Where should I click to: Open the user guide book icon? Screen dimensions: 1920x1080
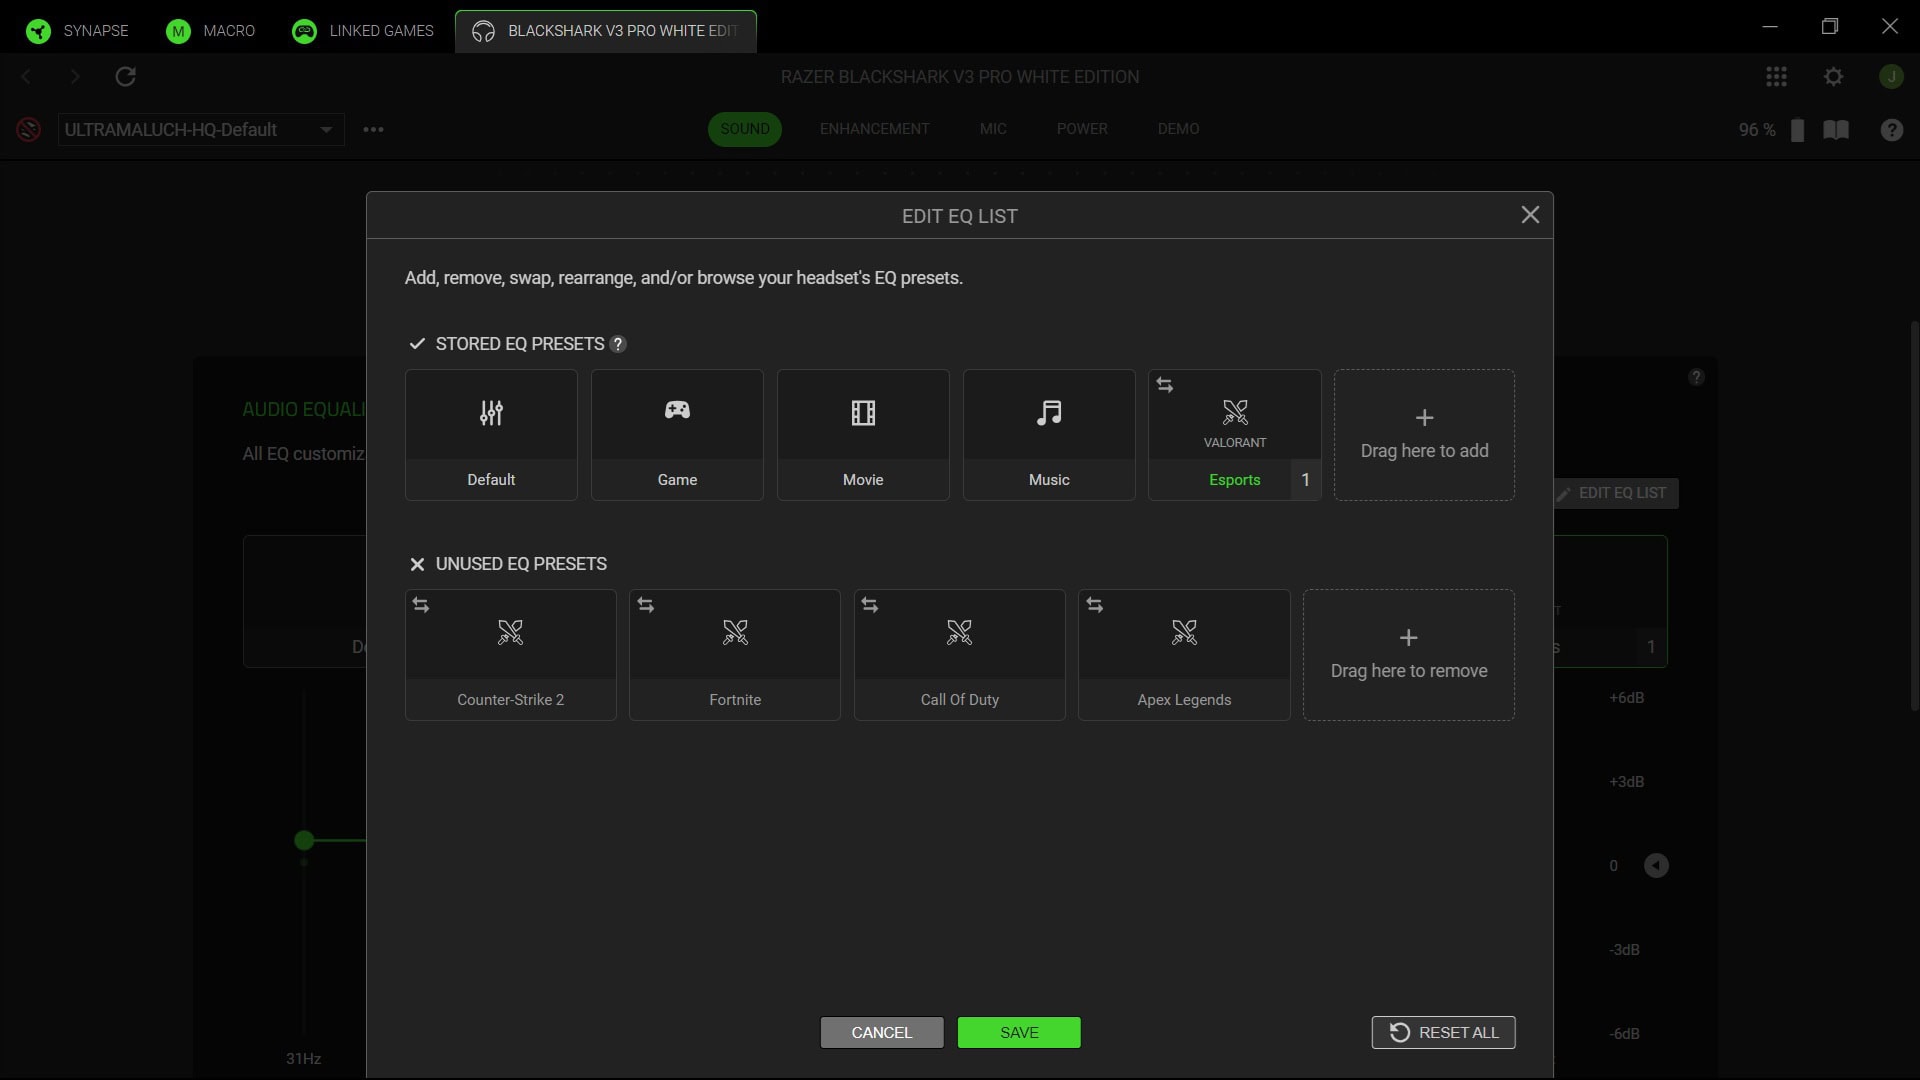tap(1836, 130)
